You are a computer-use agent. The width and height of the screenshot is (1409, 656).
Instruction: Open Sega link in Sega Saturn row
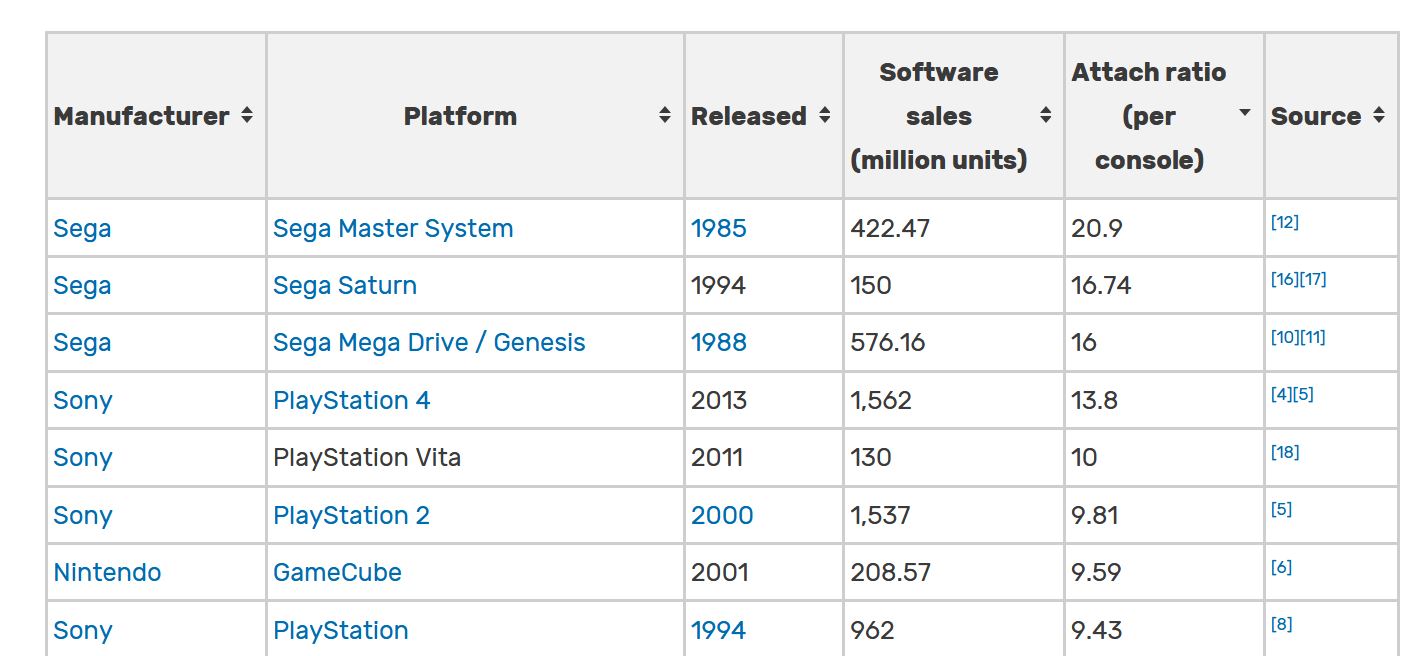pyautogui.click(x=82, y=285)
